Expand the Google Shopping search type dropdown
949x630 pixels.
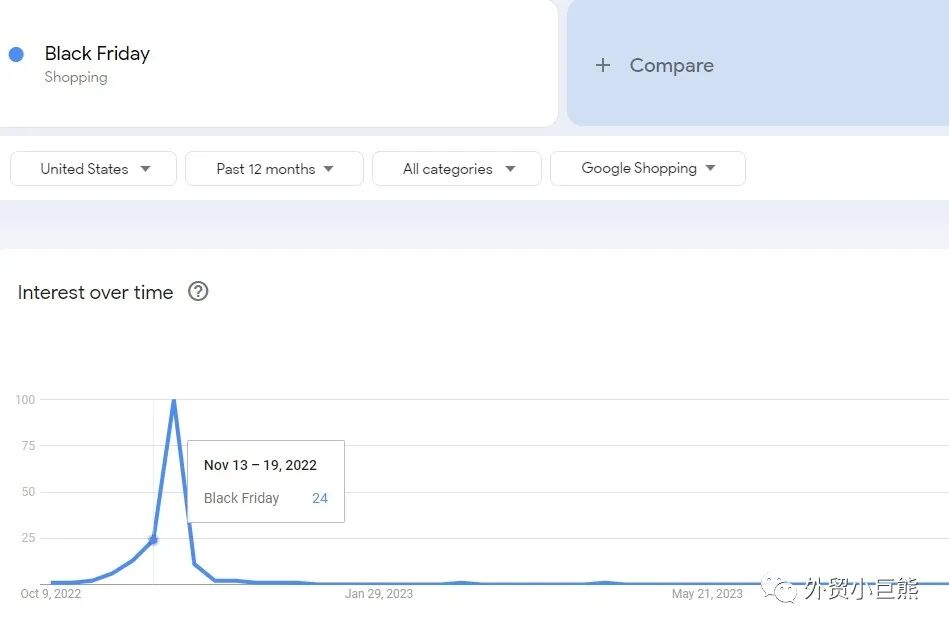pos(647,168)
